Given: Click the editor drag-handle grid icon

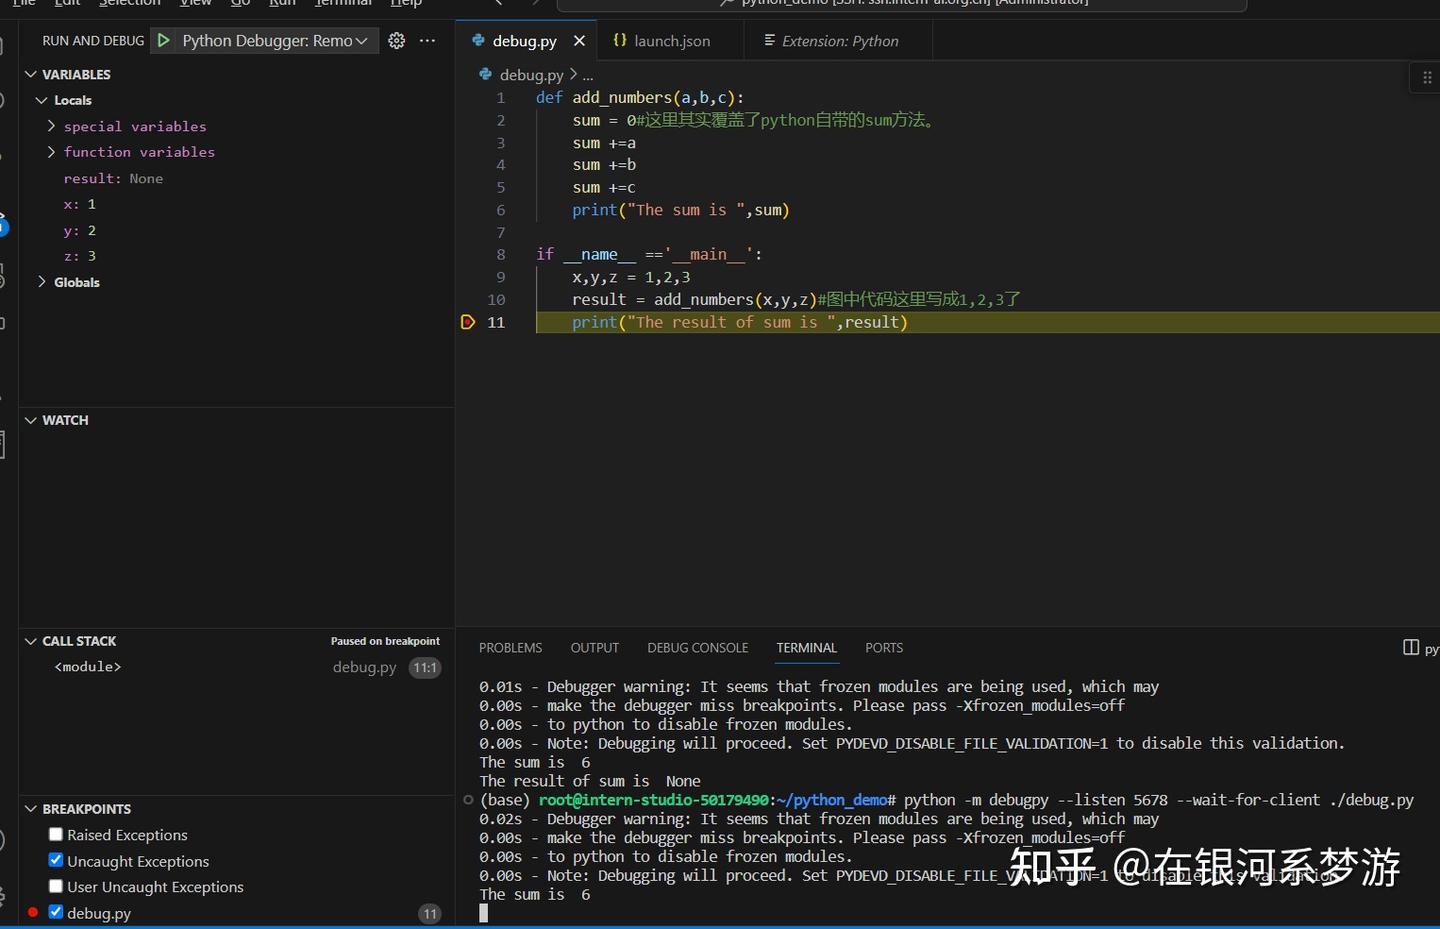Looking at the screenshot, I should [x=1427, y=77].
